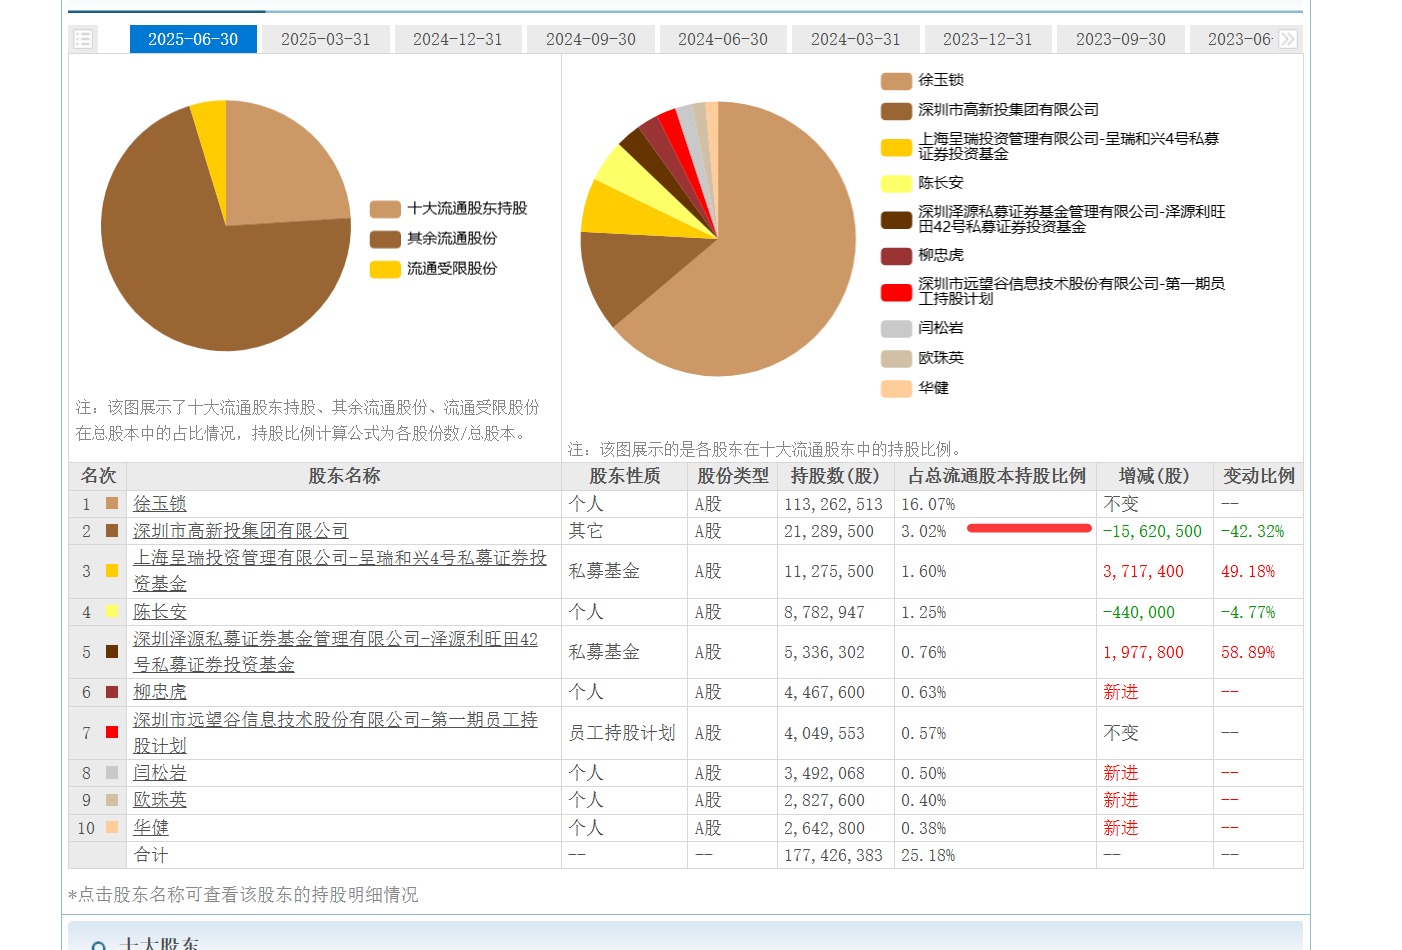Click the 变动比例 column header
Image resolution: width=1402 pixels, height=950 pixels.
point(1259,476)
